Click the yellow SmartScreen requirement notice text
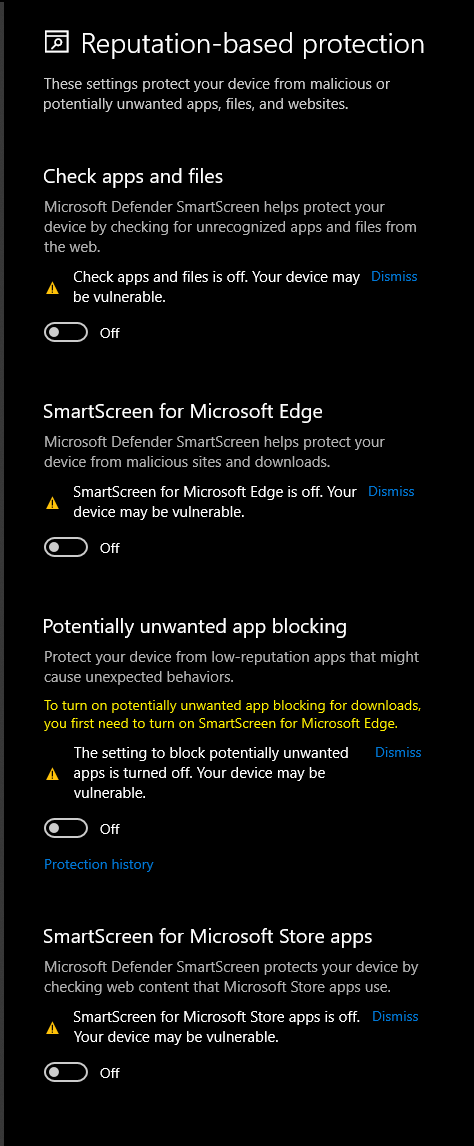 pos(233,715)
